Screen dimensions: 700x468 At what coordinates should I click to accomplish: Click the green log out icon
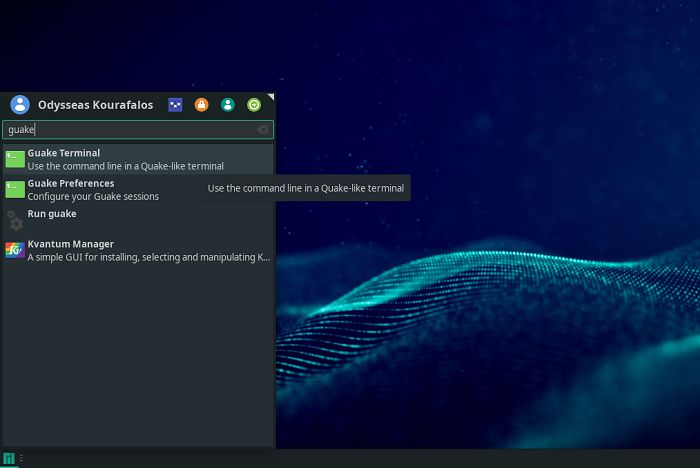254,105
